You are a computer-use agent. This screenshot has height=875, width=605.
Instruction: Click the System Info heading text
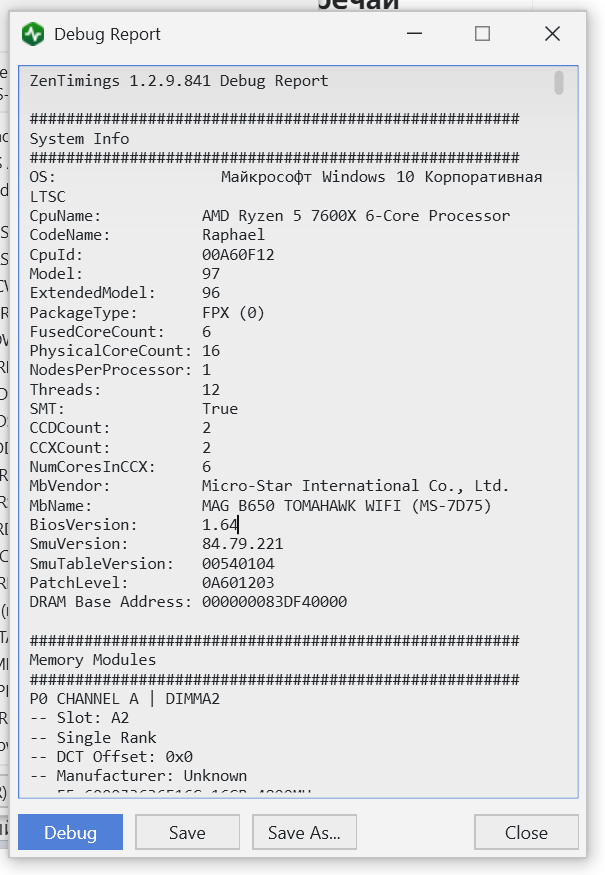click(x=79, y=139)
